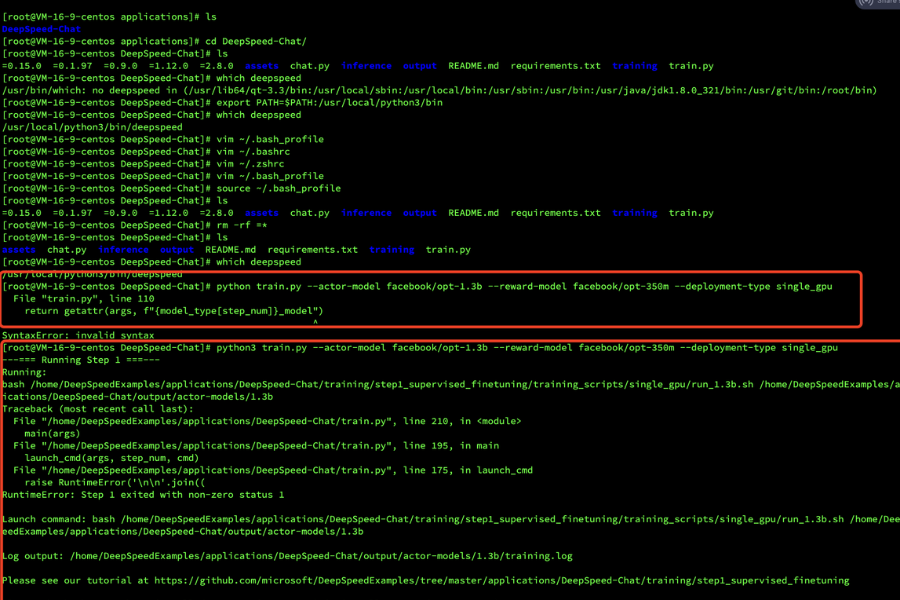Click the 'Launch command: bash' line

coord(451,519)
